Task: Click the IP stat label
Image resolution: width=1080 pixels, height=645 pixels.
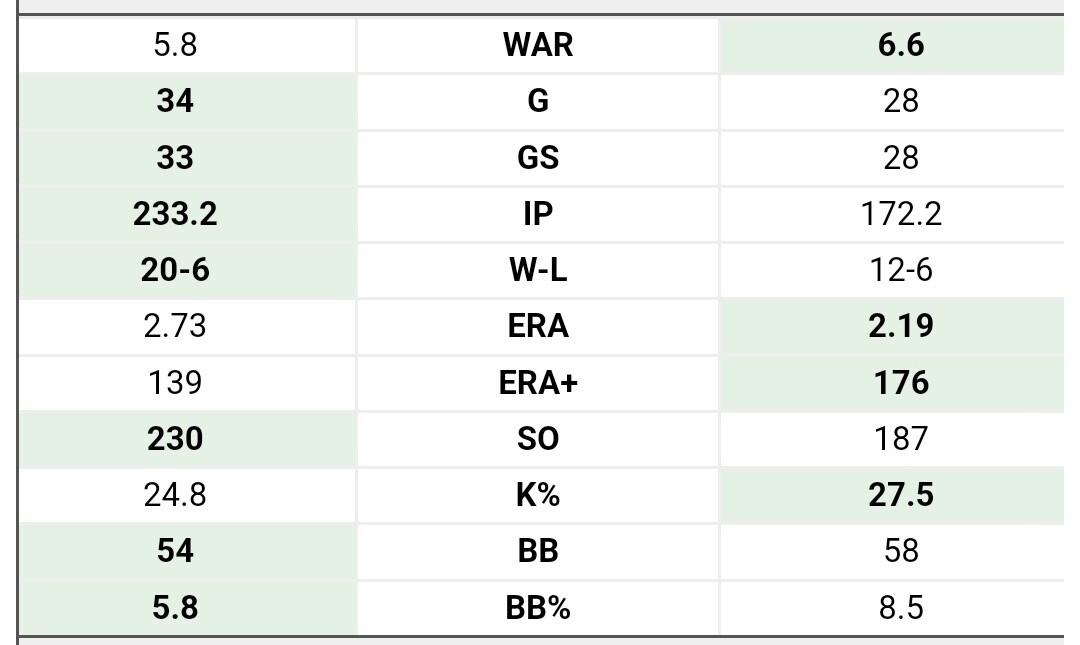Action: click(538, 214)
